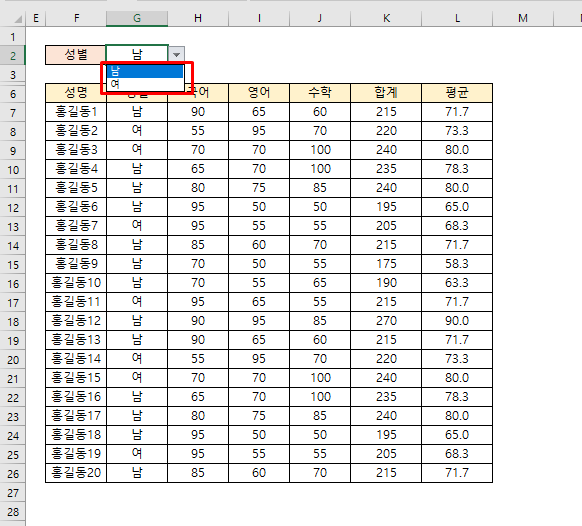The image size is (582, 526).
Task: Select row 1 header
Action: [13, 37]
